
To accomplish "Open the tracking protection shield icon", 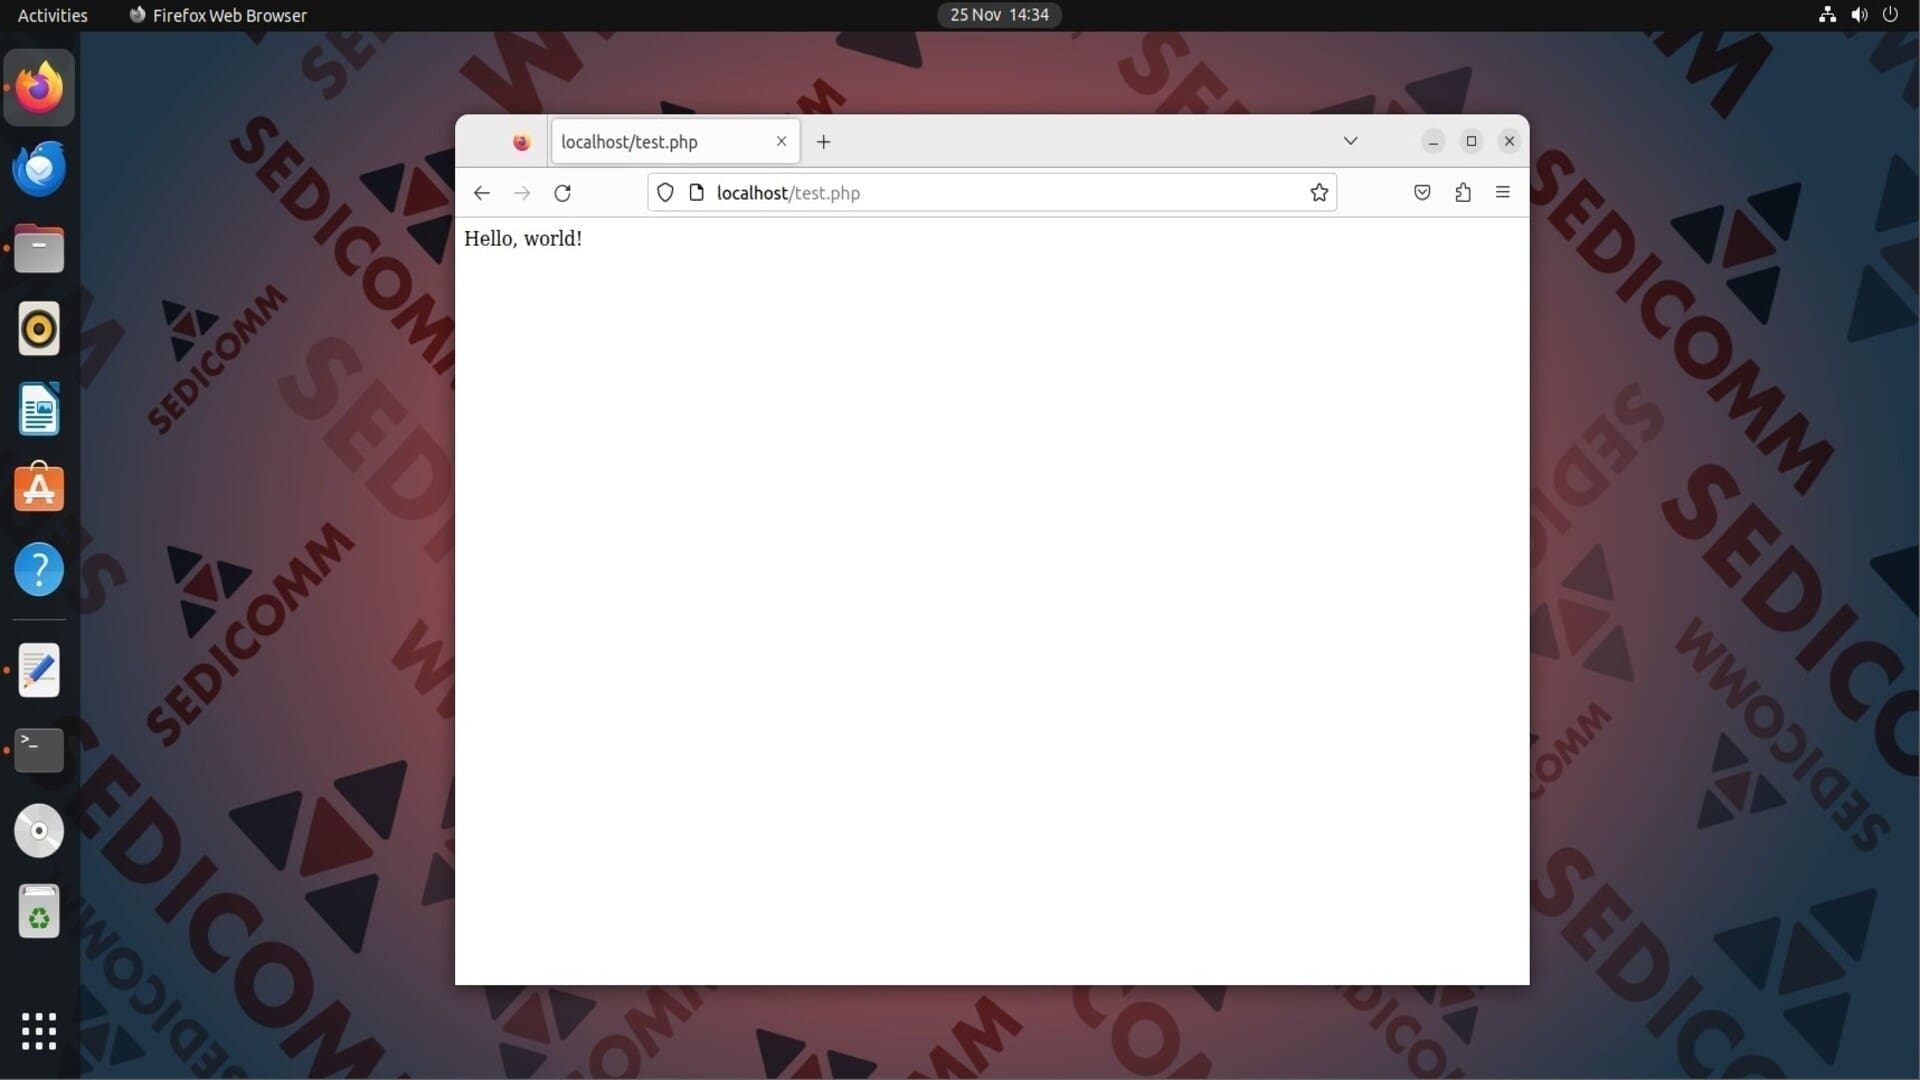I will (665, 193).
